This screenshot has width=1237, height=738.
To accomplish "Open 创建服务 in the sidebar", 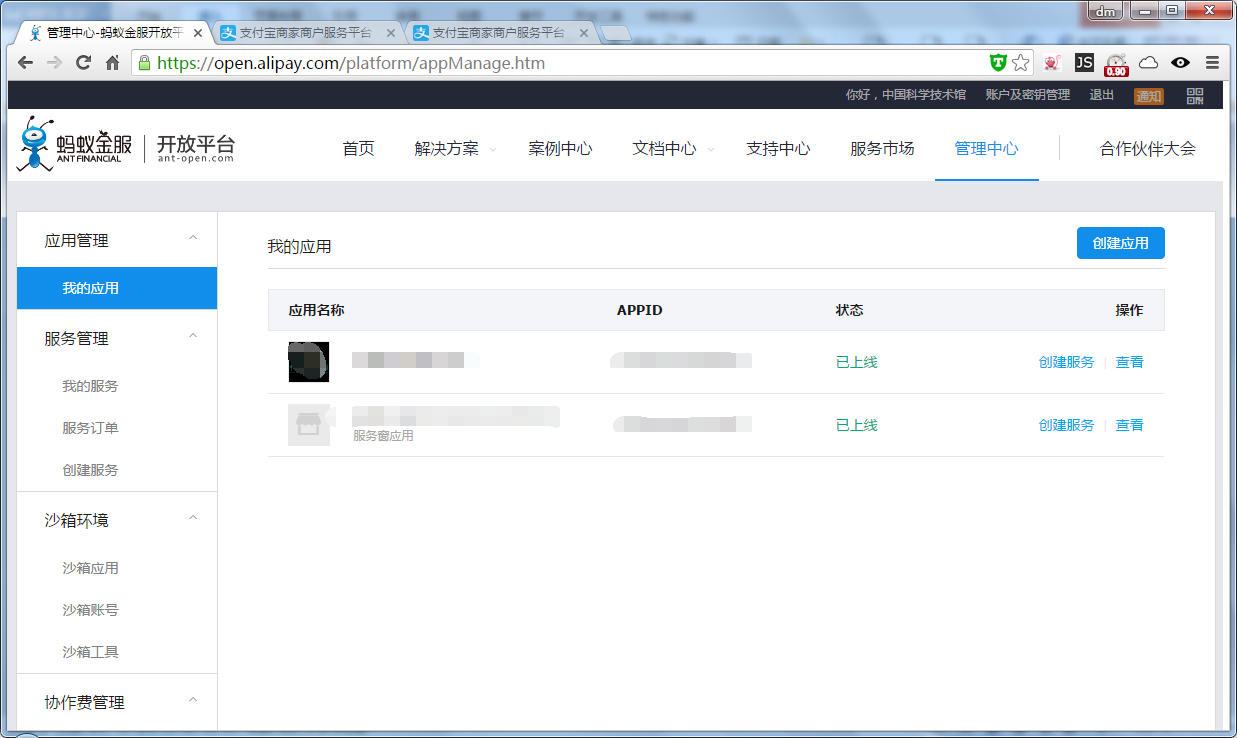I will point(90,470).
